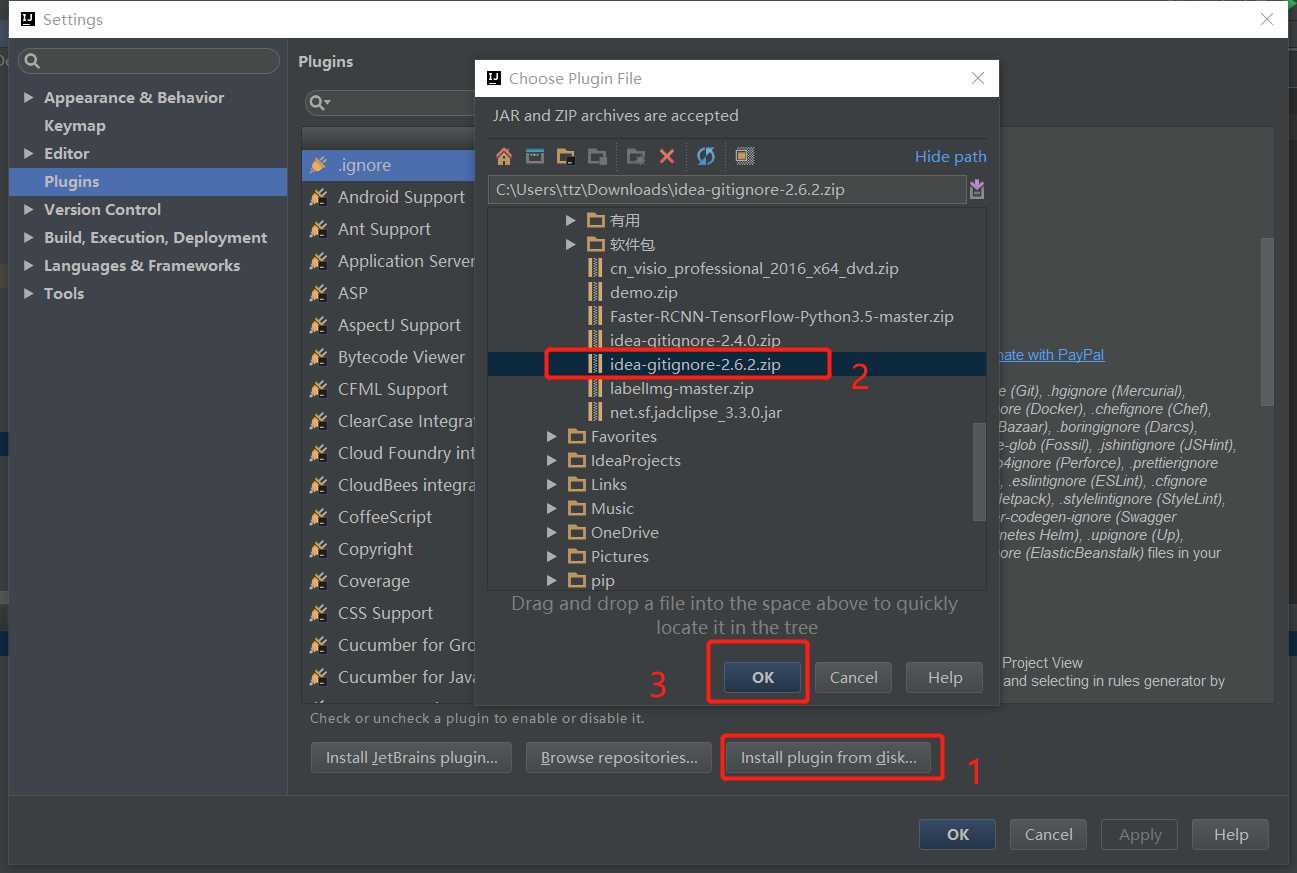Expand the Version Control settings category
Viewport: 1297px width, 873px height.
[x=28, y=209]
